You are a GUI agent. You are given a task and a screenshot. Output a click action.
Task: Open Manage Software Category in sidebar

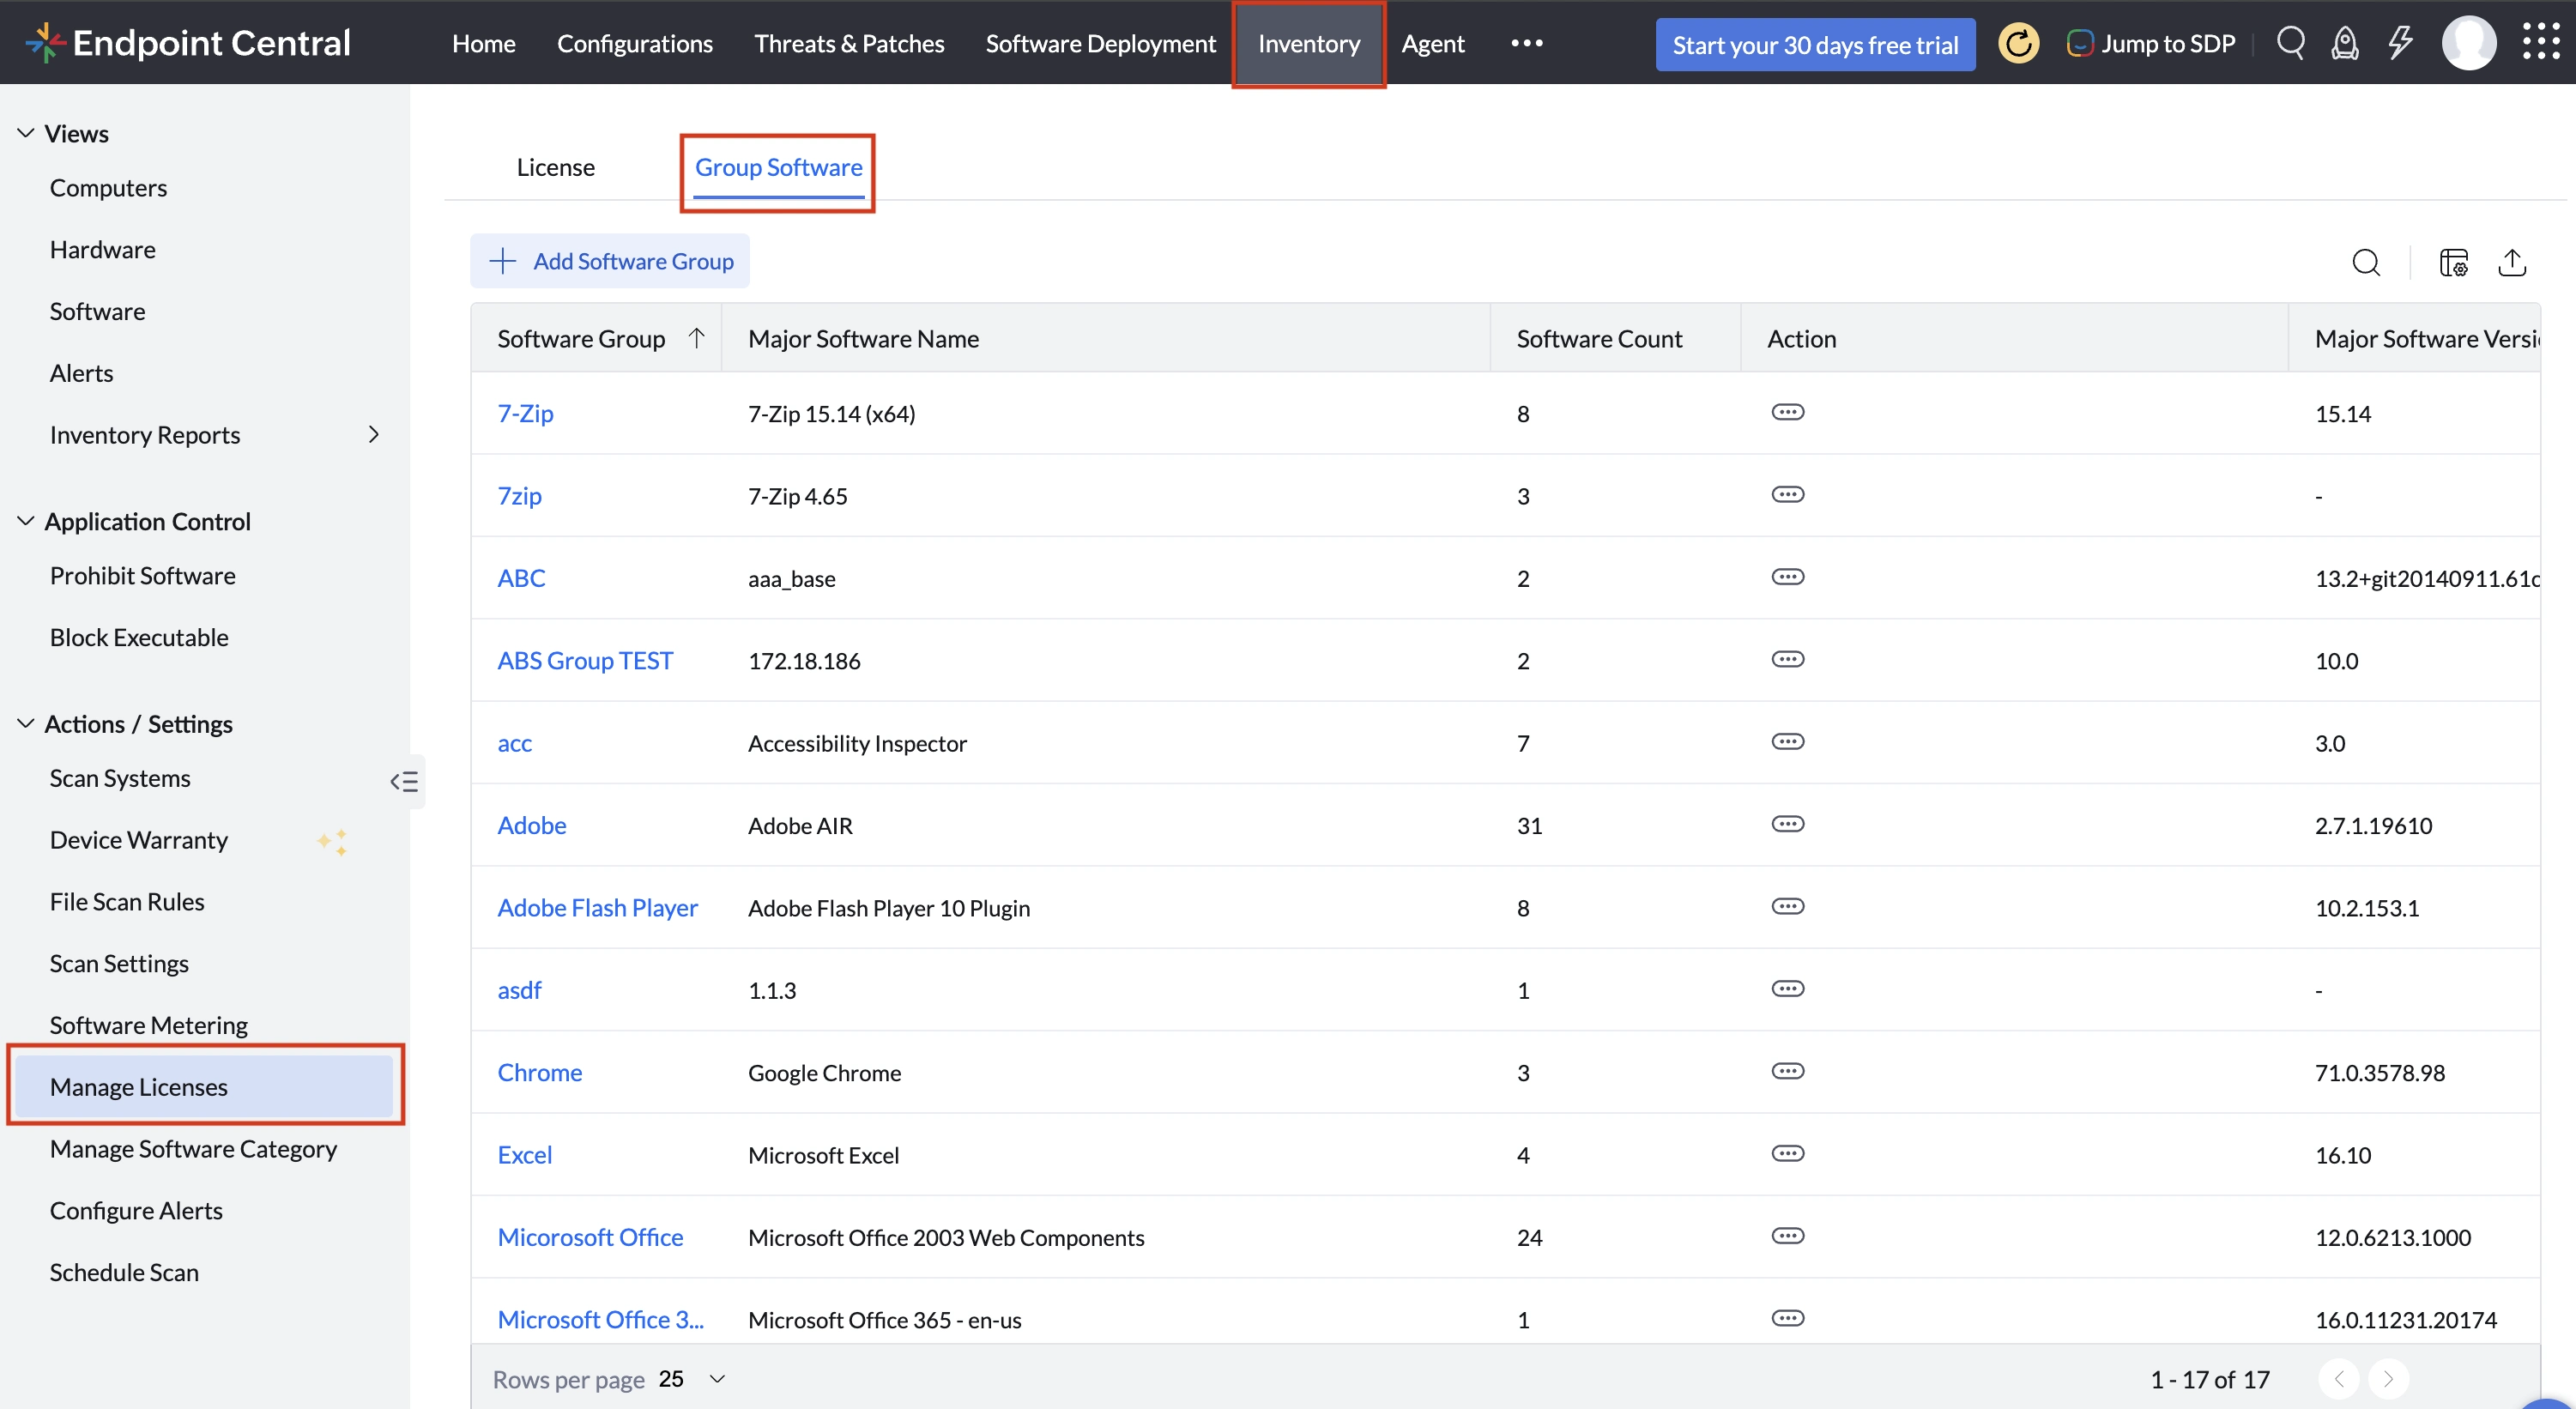[193, 1148]
